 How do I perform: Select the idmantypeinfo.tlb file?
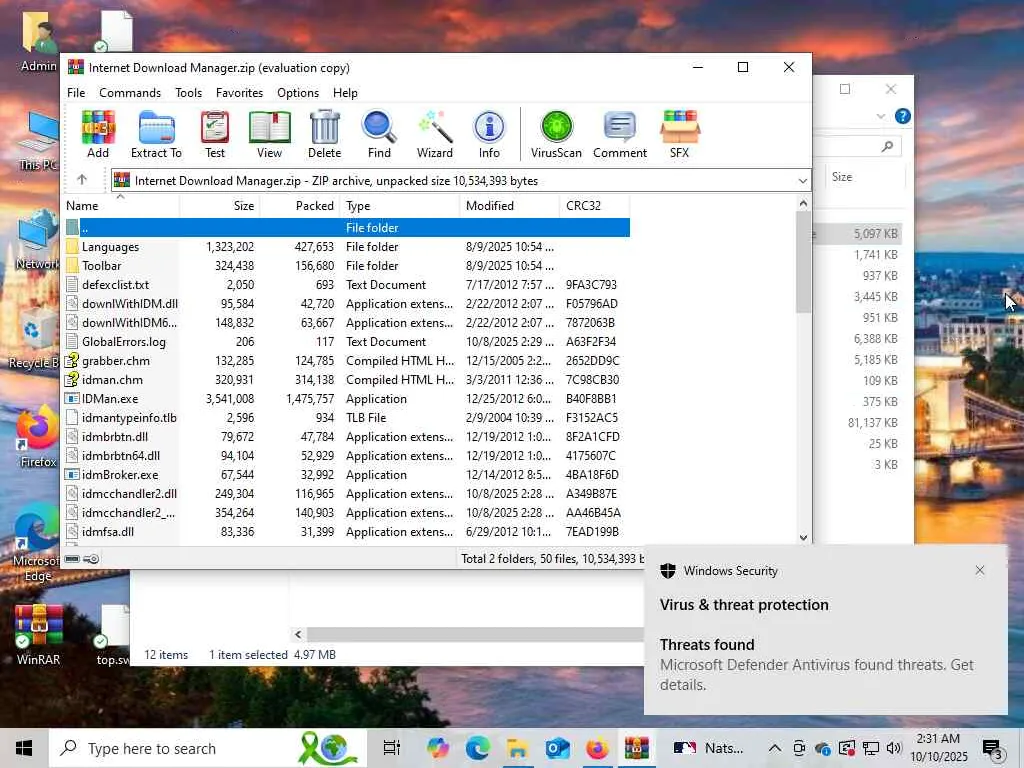(x=129, y=418)
